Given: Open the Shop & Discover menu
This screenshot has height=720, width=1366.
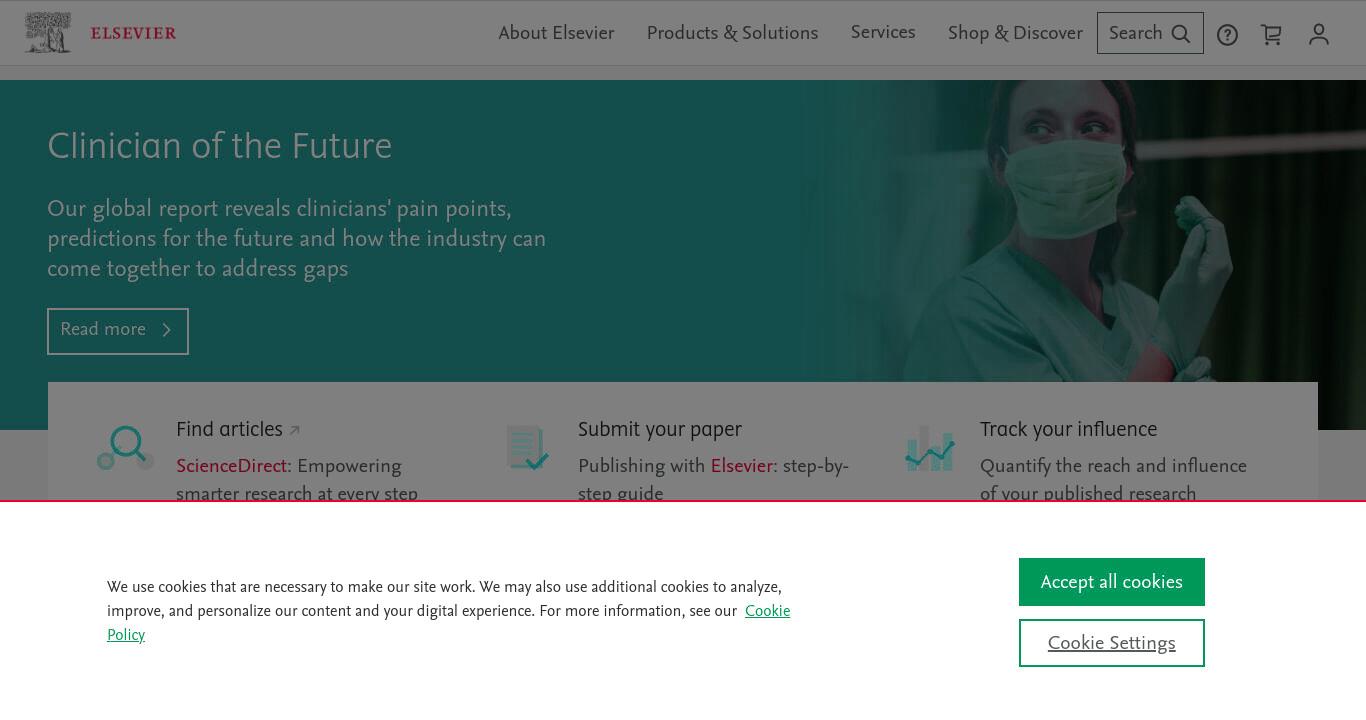Looking at the screenshot, I should pos(1015,33).
